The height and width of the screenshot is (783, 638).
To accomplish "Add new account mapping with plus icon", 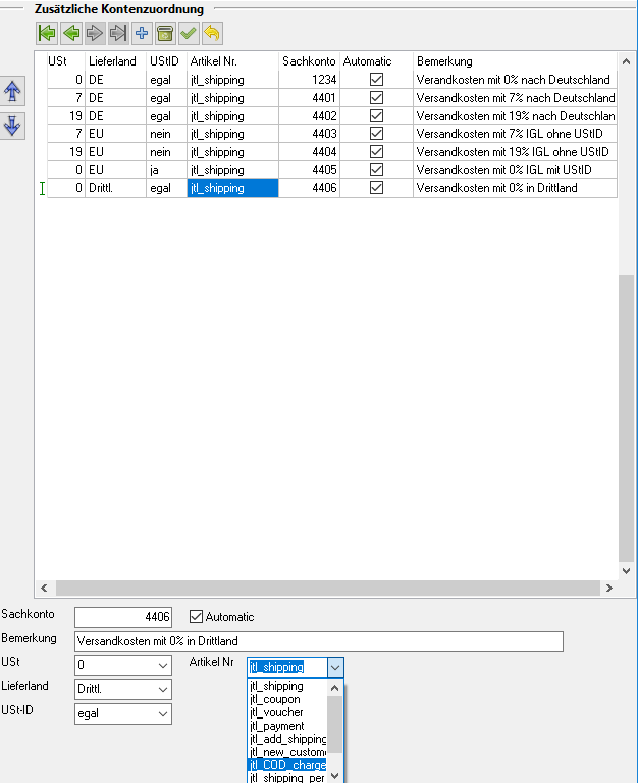I will (142, 34).
